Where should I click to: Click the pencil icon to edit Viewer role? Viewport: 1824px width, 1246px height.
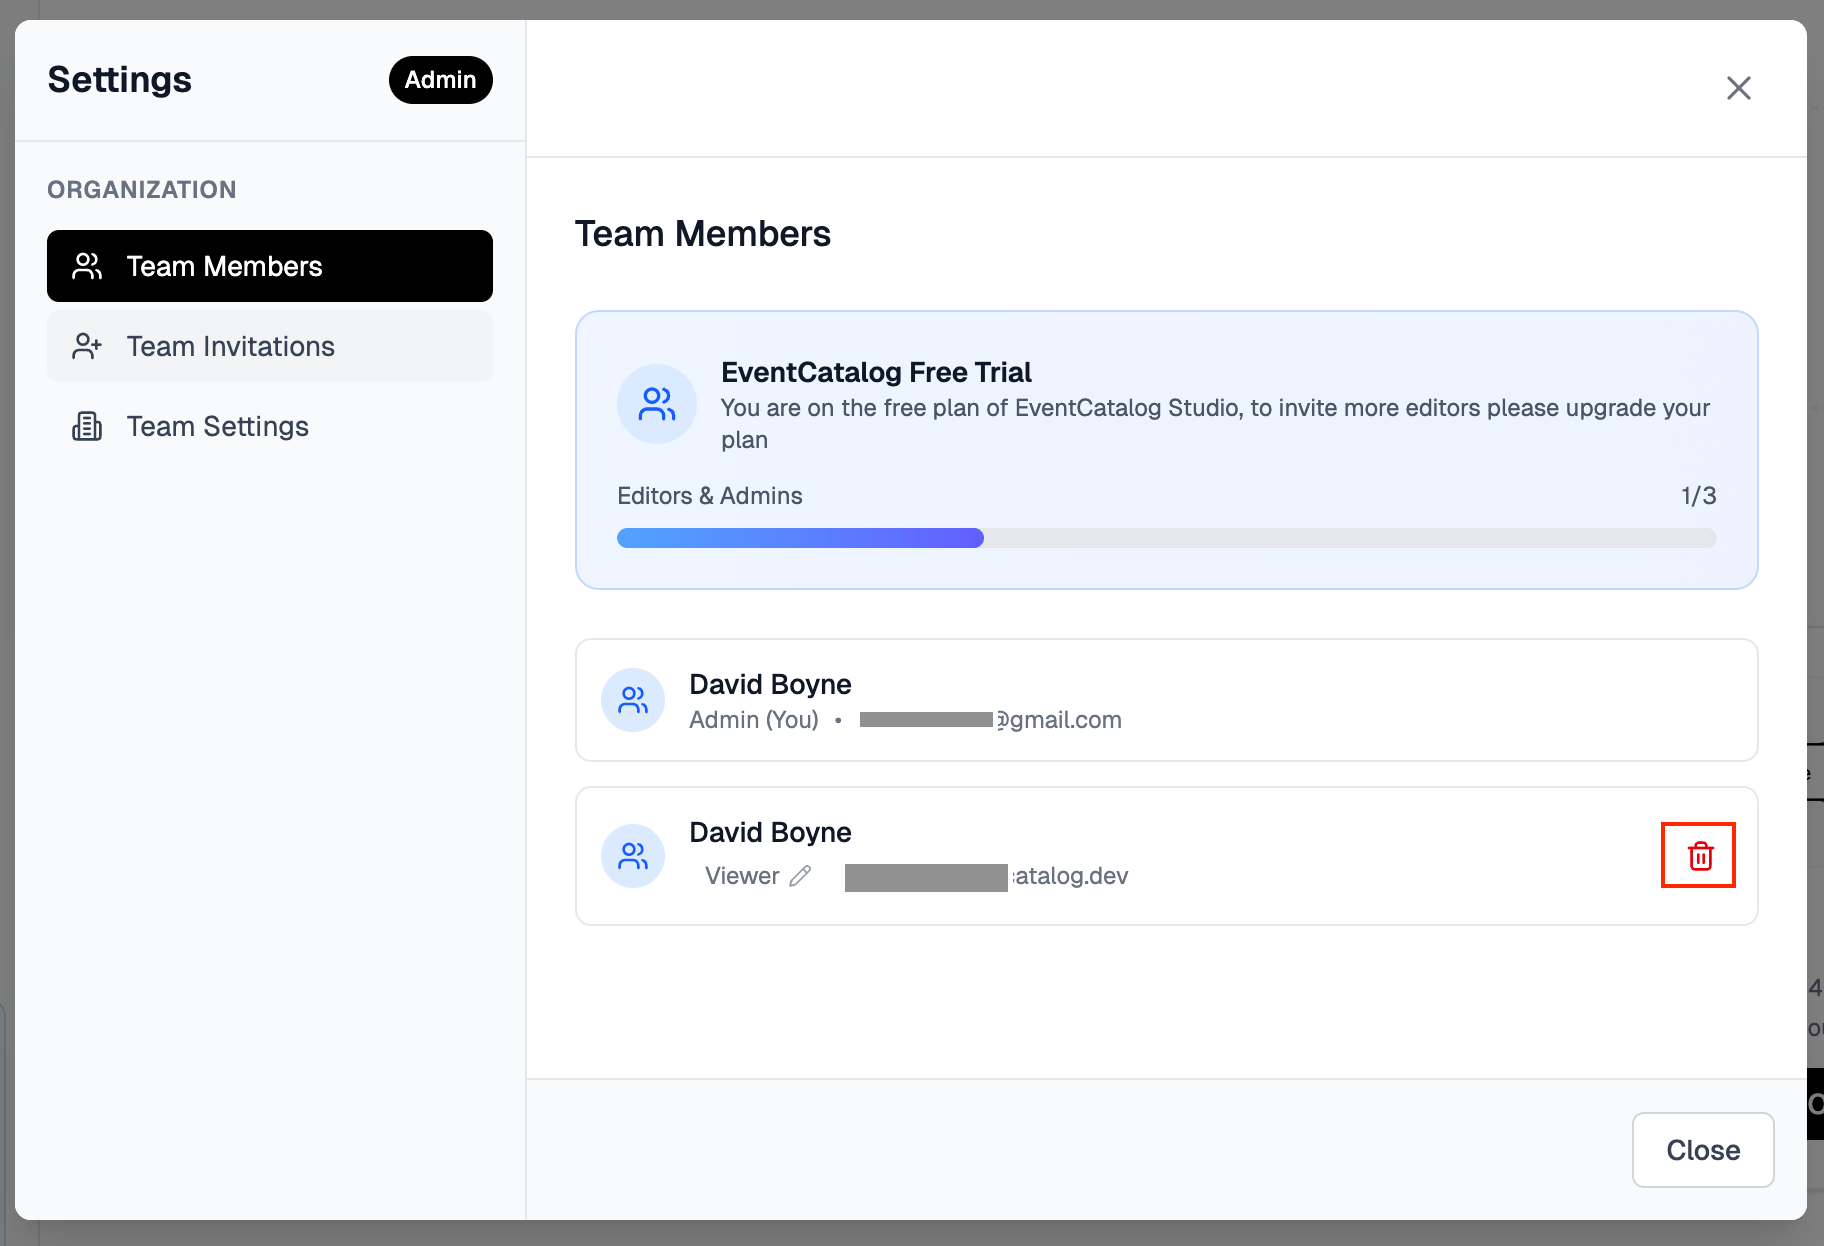(x=800, y=876)
